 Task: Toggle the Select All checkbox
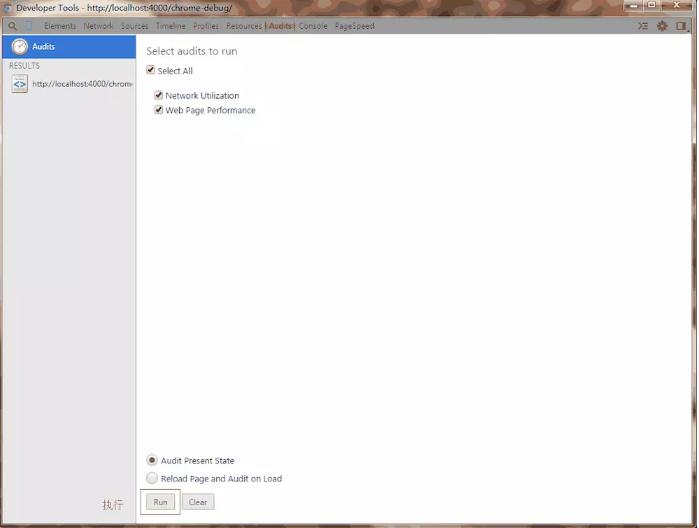pyautogui.click(x=151, y=71)
